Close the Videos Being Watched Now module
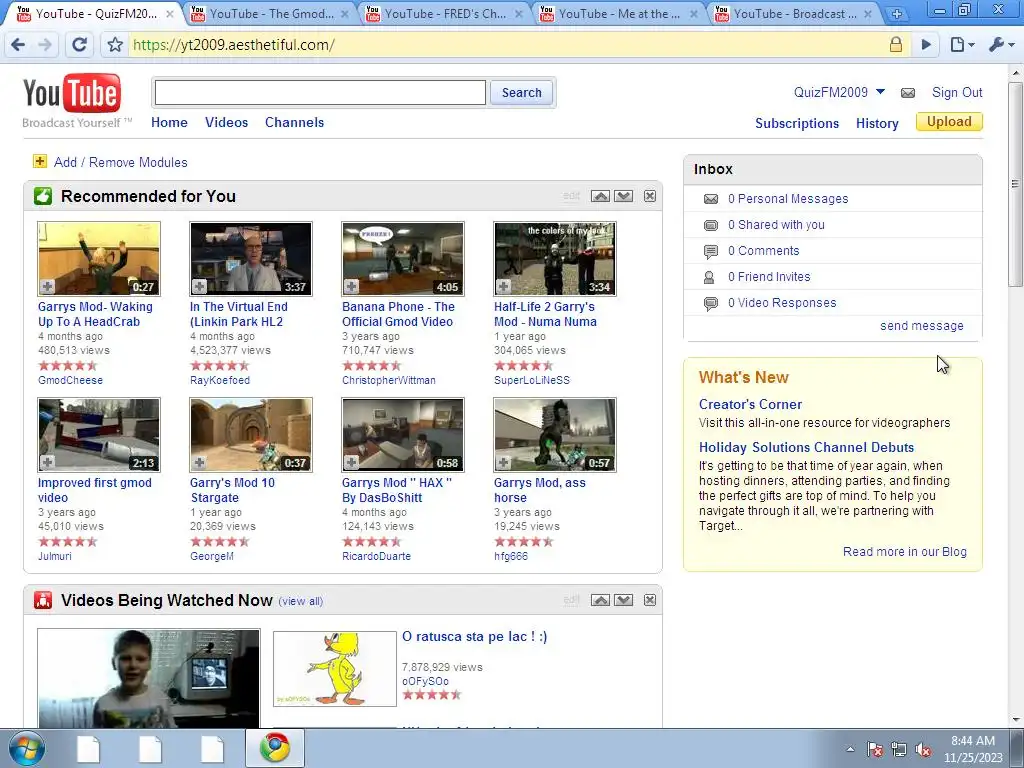 coord(650,600)
